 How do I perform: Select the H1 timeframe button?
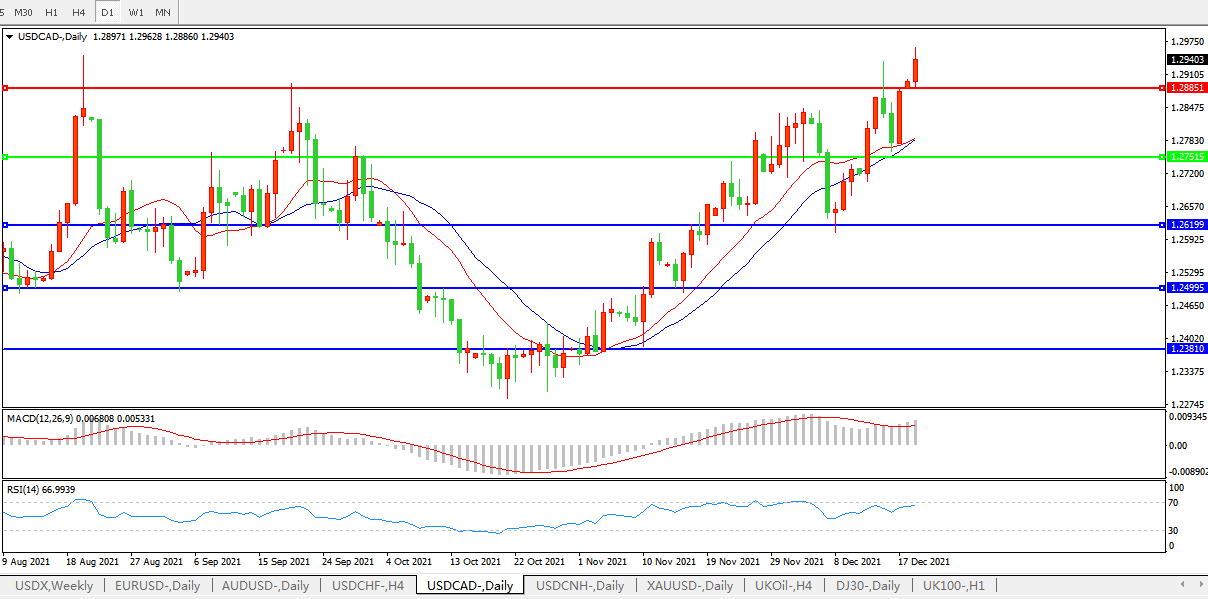pyautogui.click(x=51, y=12)
